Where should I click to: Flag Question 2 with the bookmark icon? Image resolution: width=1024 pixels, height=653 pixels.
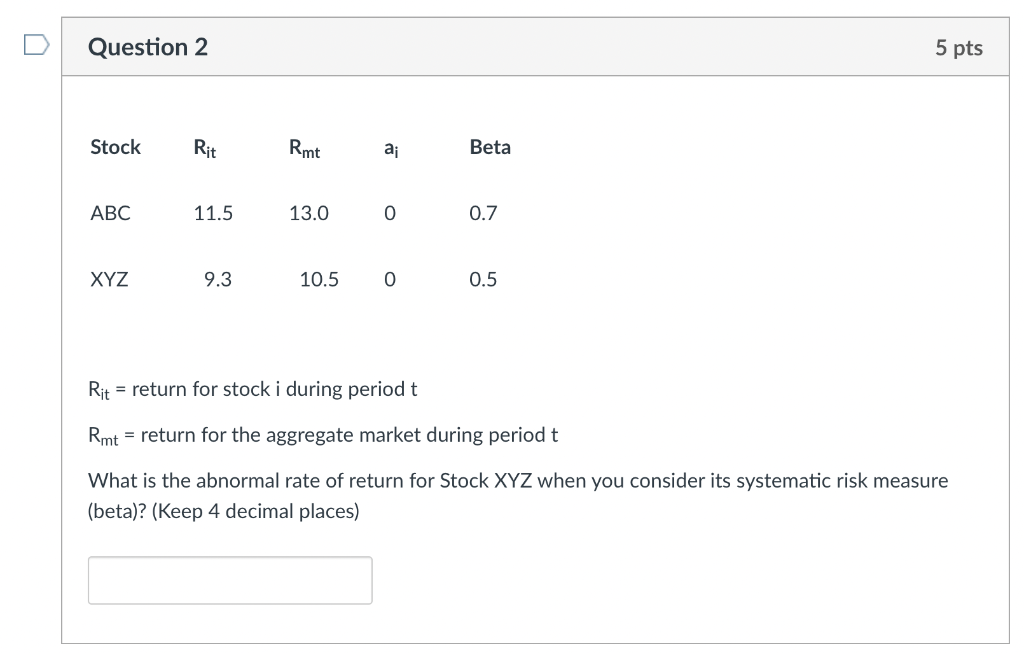[x=34, y=45]
